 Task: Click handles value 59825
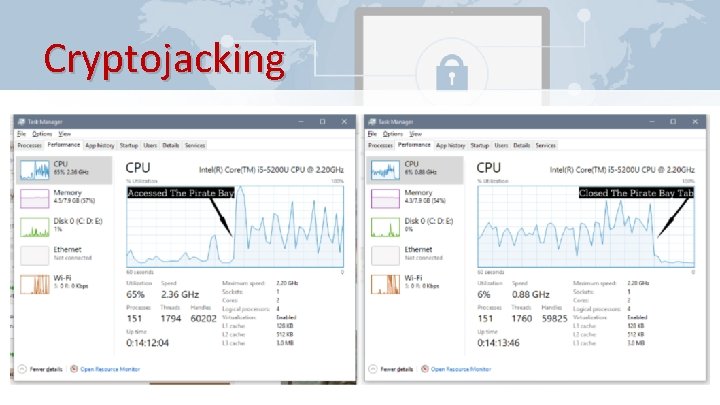coord(554,319)
